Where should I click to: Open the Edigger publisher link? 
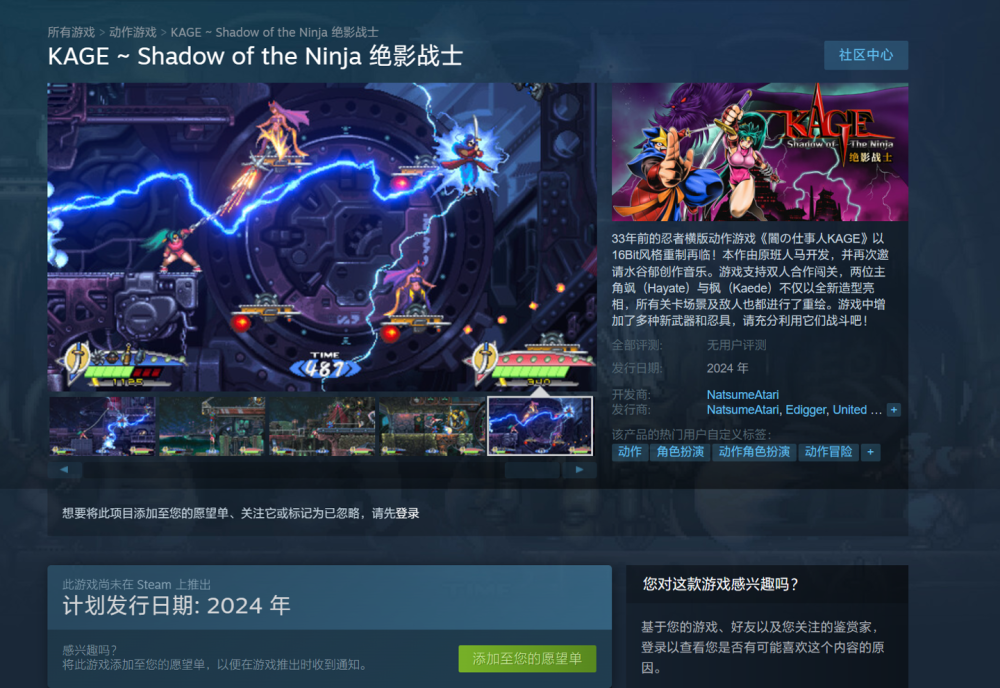[805, 410]
